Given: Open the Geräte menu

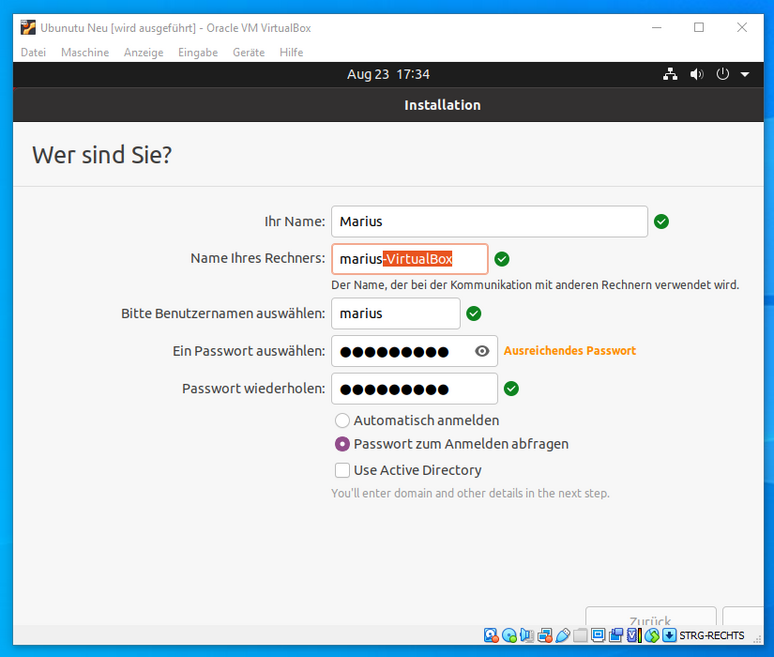Looking at the screenshot, I should pyautogui.click(x=249, y=52).
